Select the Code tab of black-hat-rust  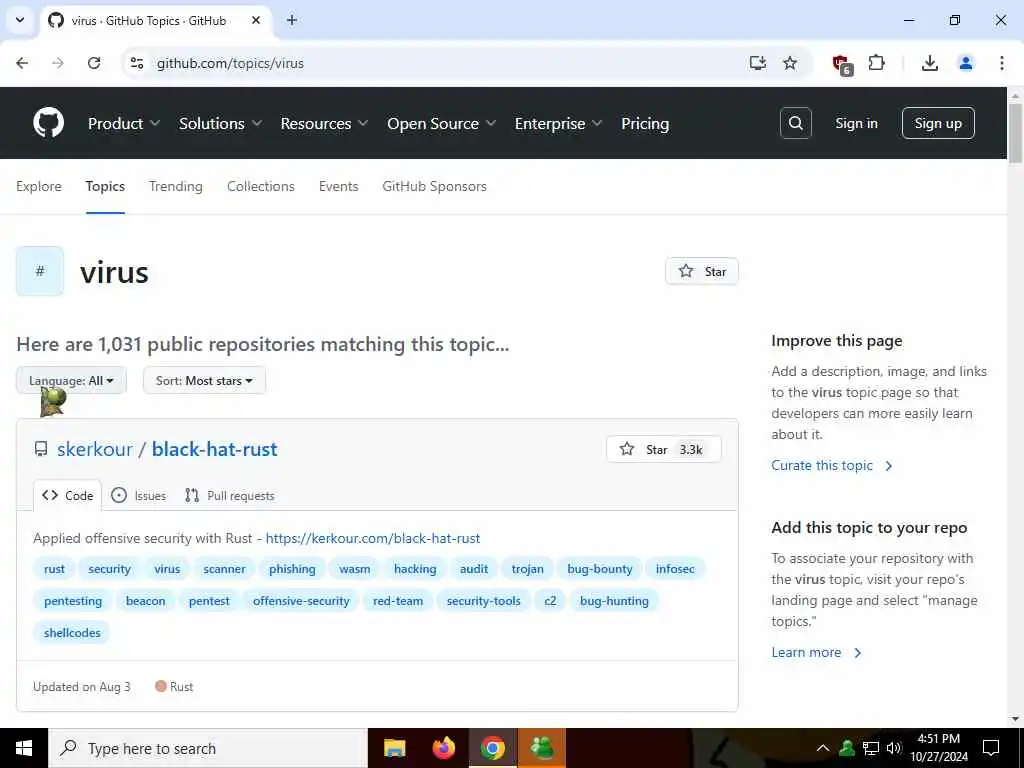click(x=68, y=496)
